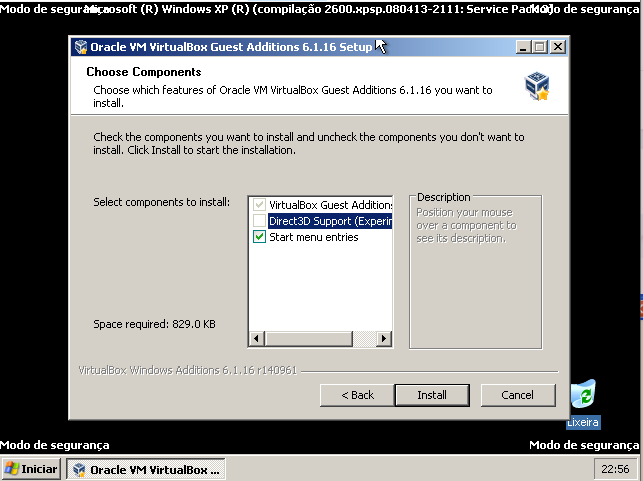This screenshot has height=481, width=643.
Task: Toggle the VirtualBox Guest Additions checkbox
Action: point(259,205)
